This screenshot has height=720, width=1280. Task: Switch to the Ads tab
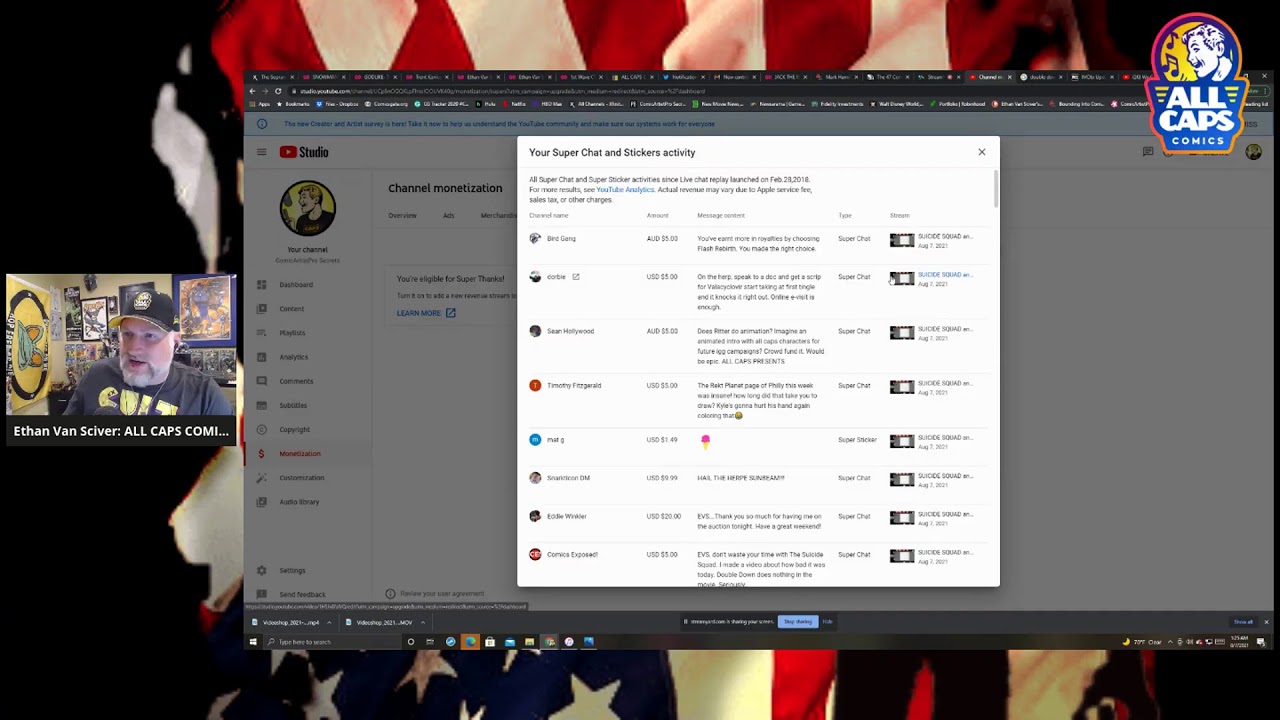pos(448,216)
